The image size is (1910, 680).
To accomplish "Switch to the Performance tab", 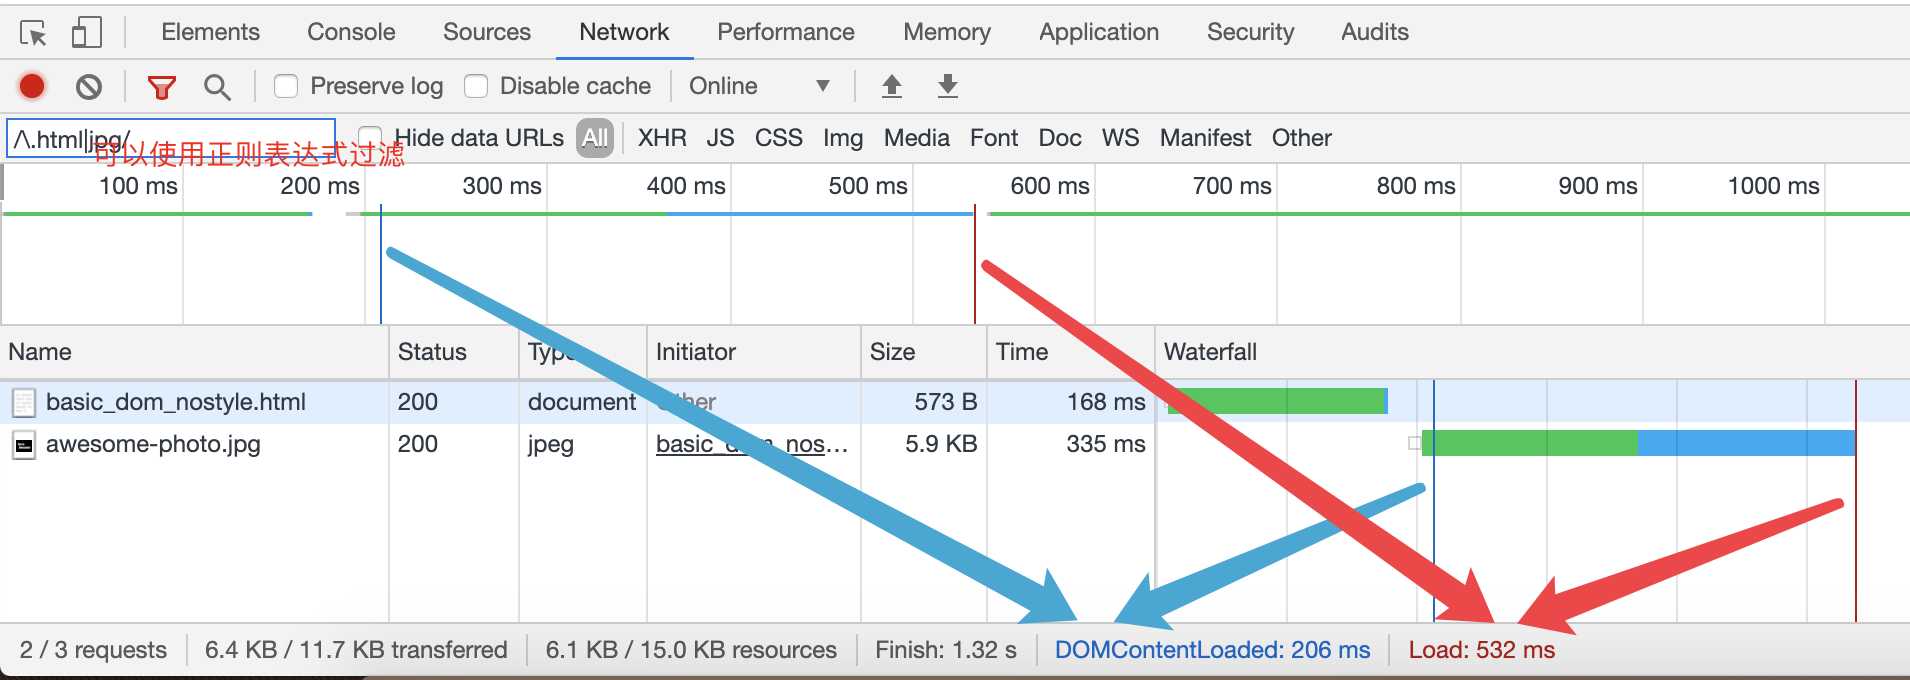I will pos(785,33).
